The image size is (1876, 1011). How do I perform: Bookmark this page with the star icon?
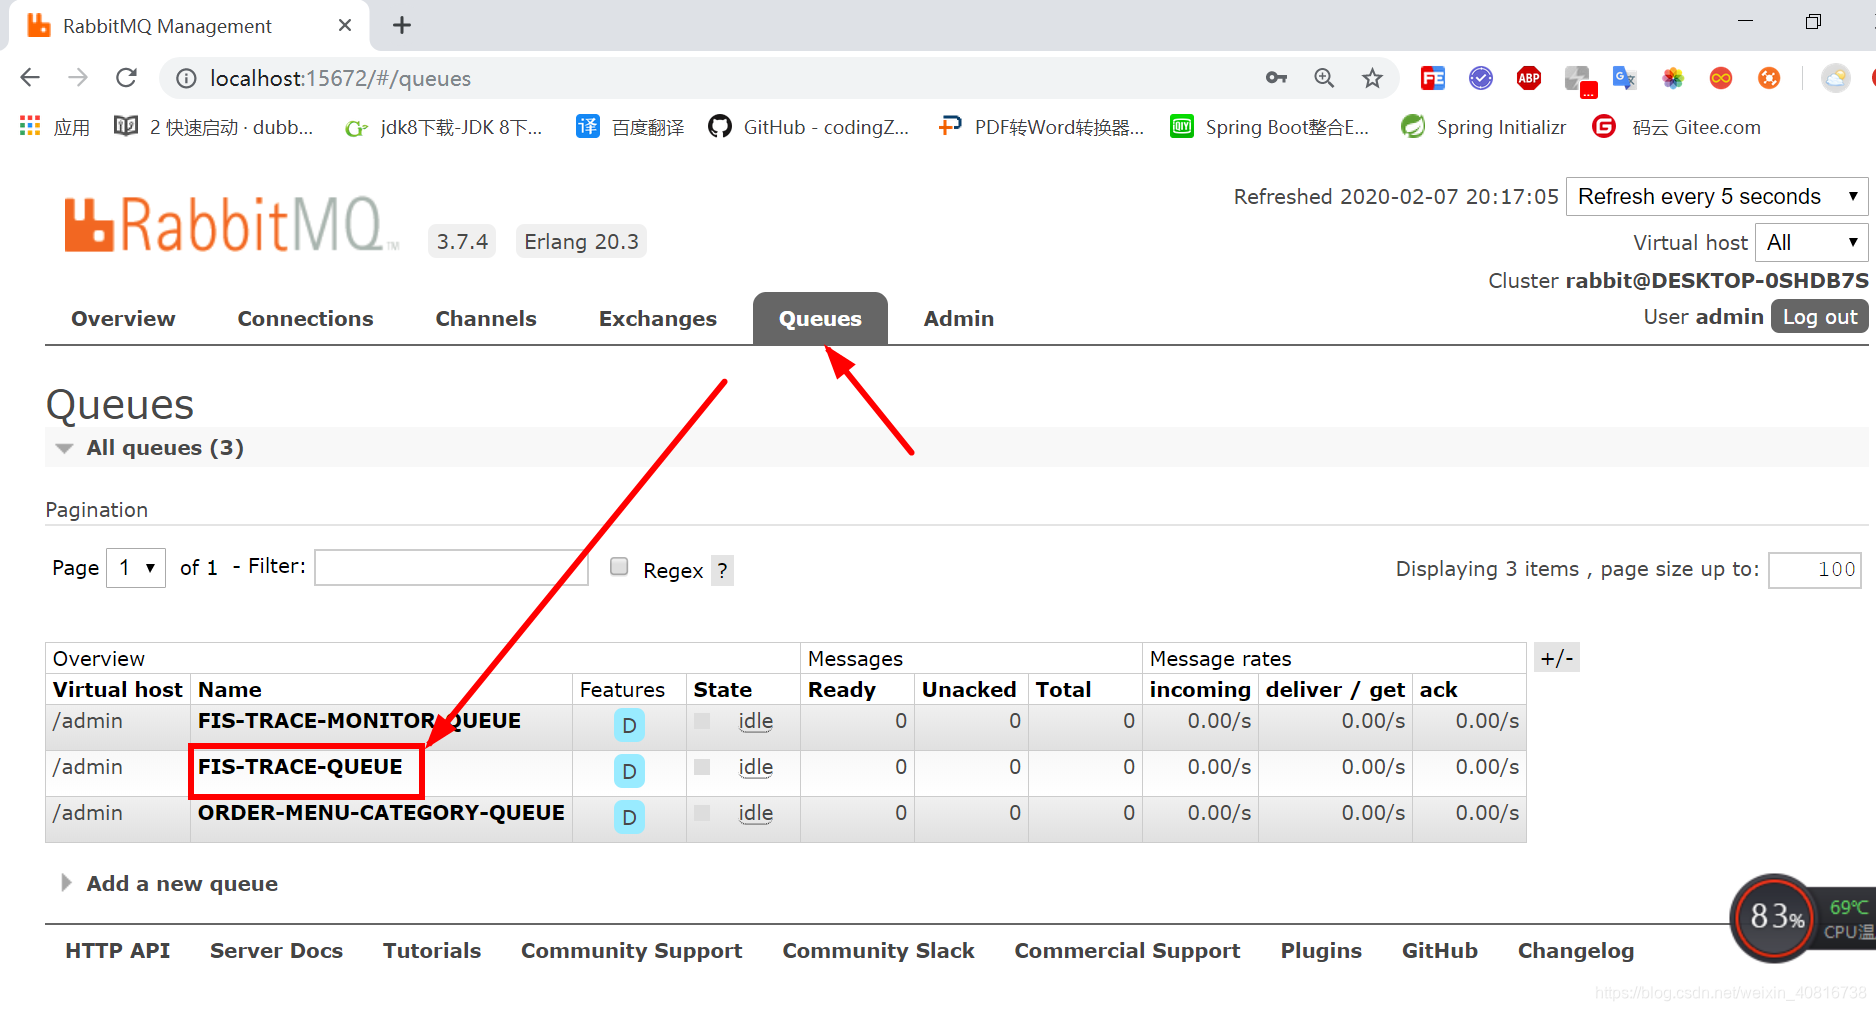coord(1372,78)
